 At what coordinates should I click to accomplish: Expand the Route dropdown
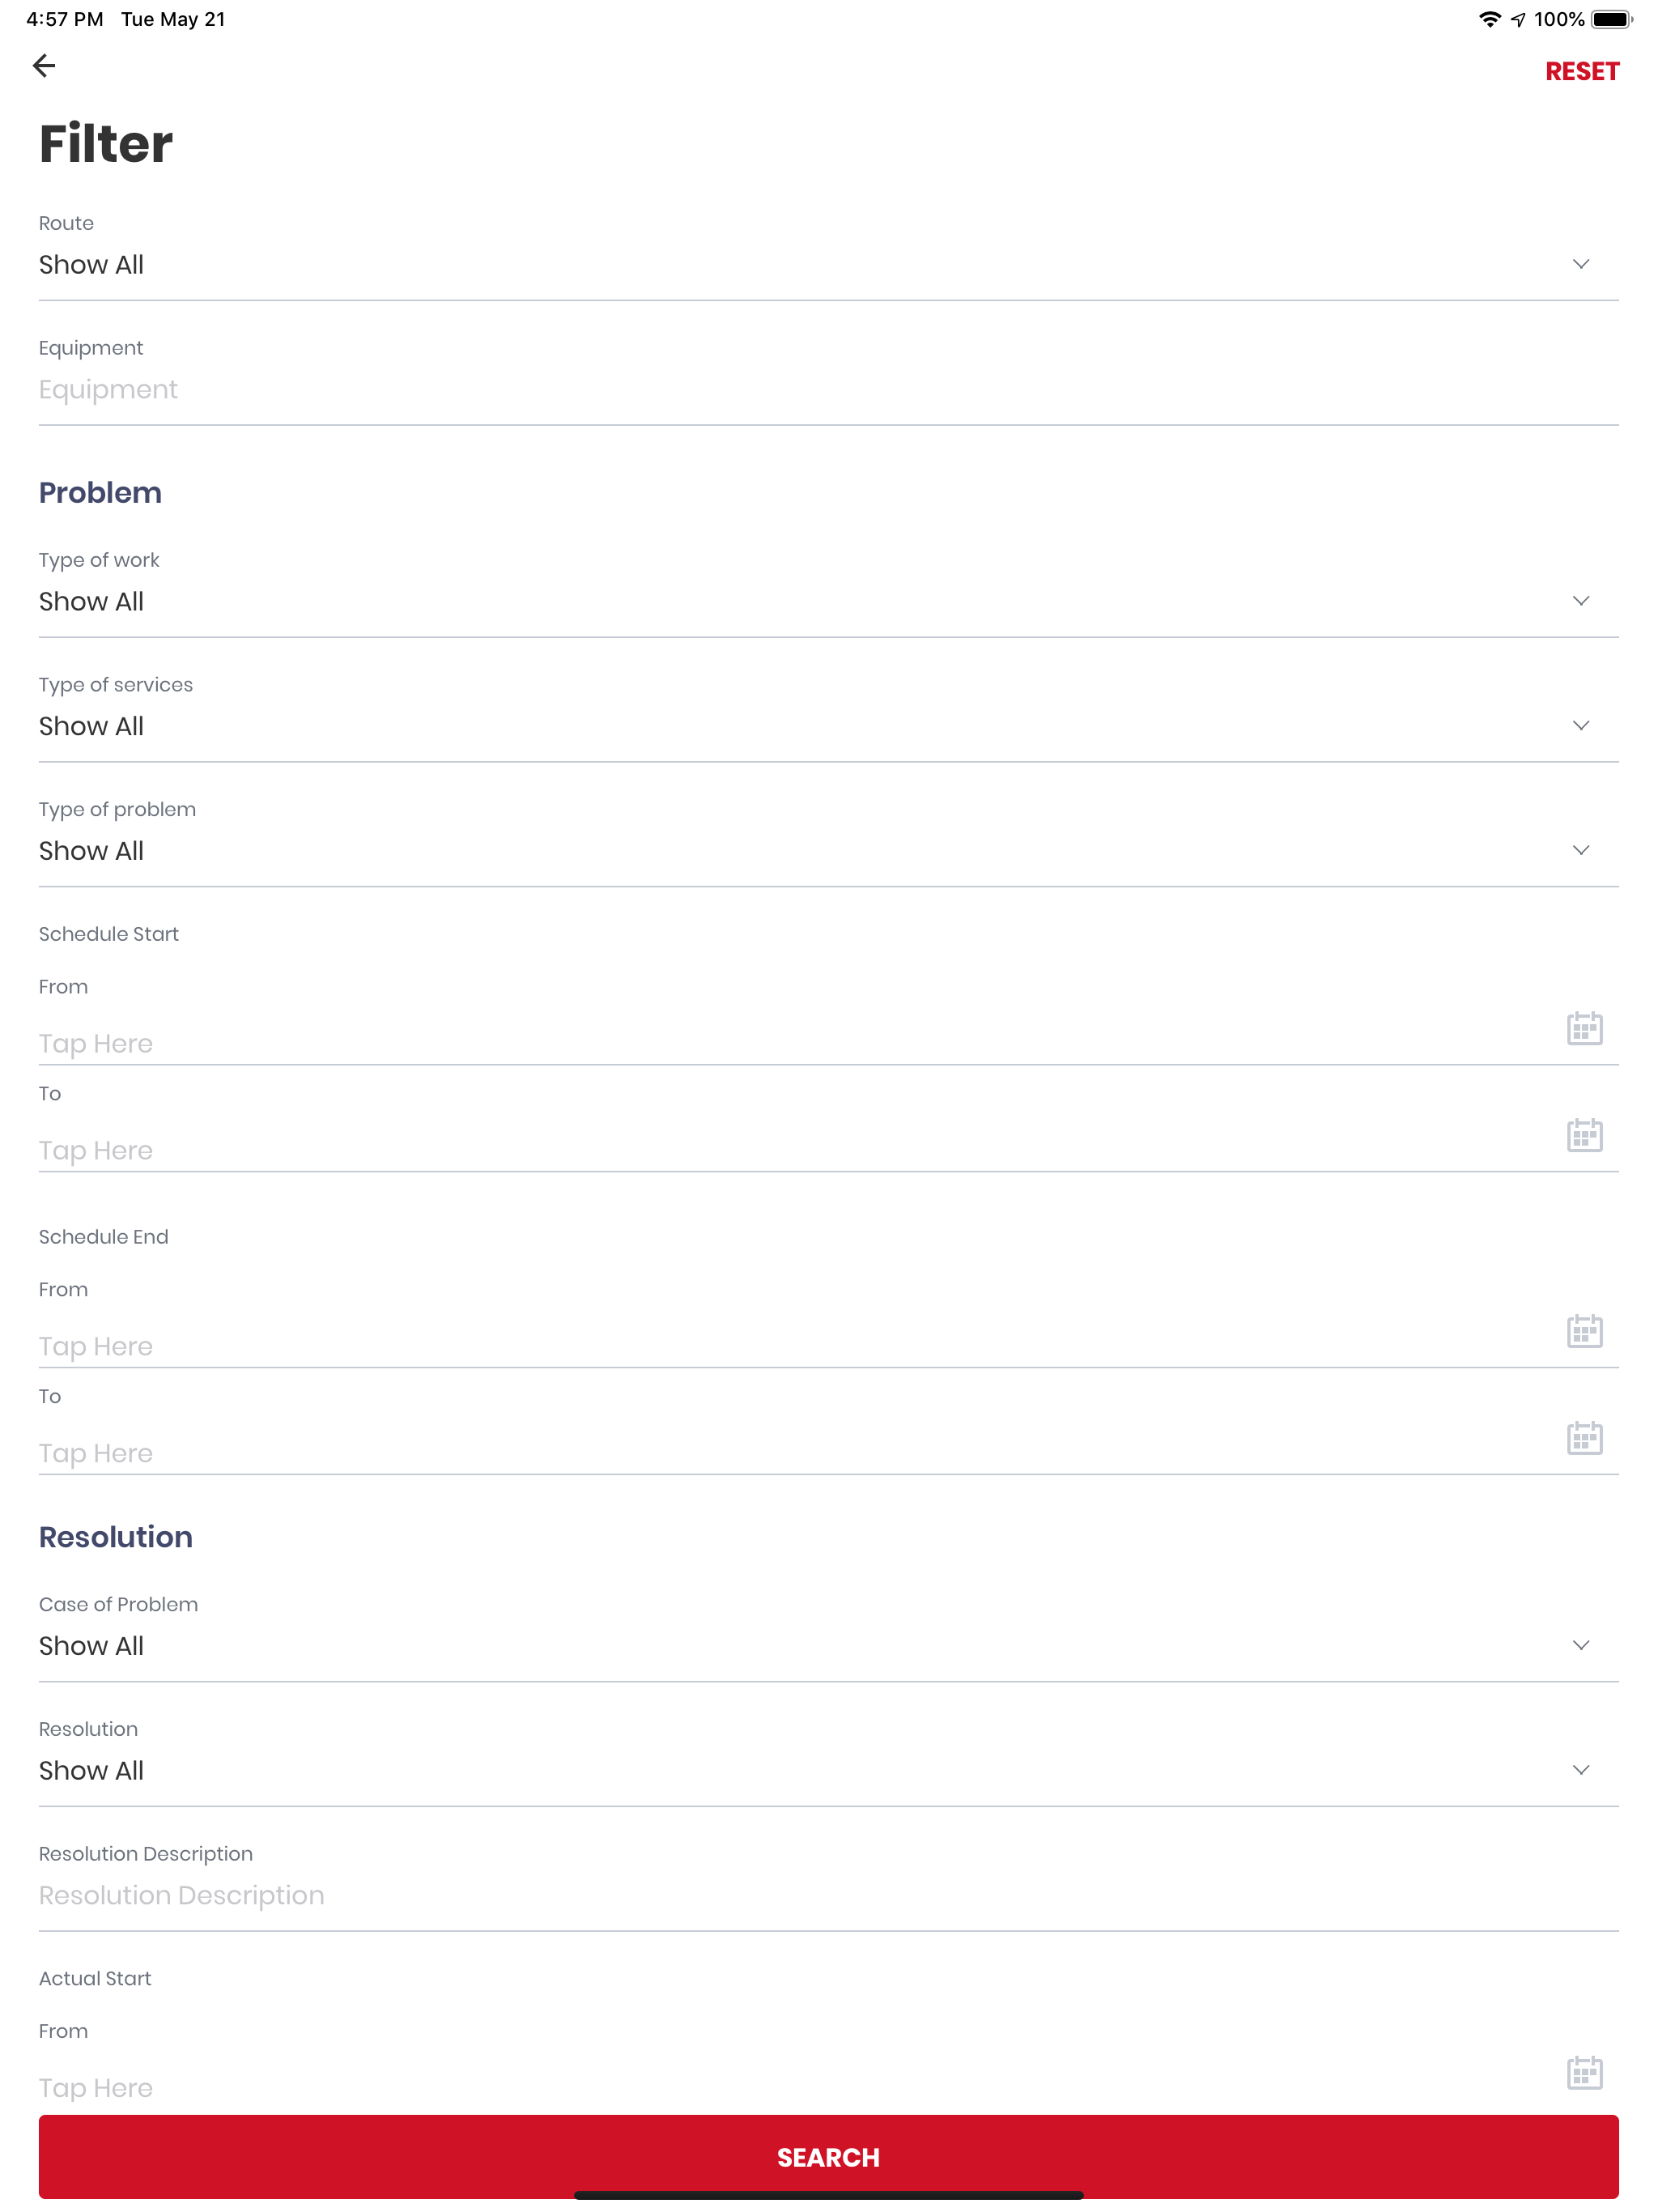point(828,265)
